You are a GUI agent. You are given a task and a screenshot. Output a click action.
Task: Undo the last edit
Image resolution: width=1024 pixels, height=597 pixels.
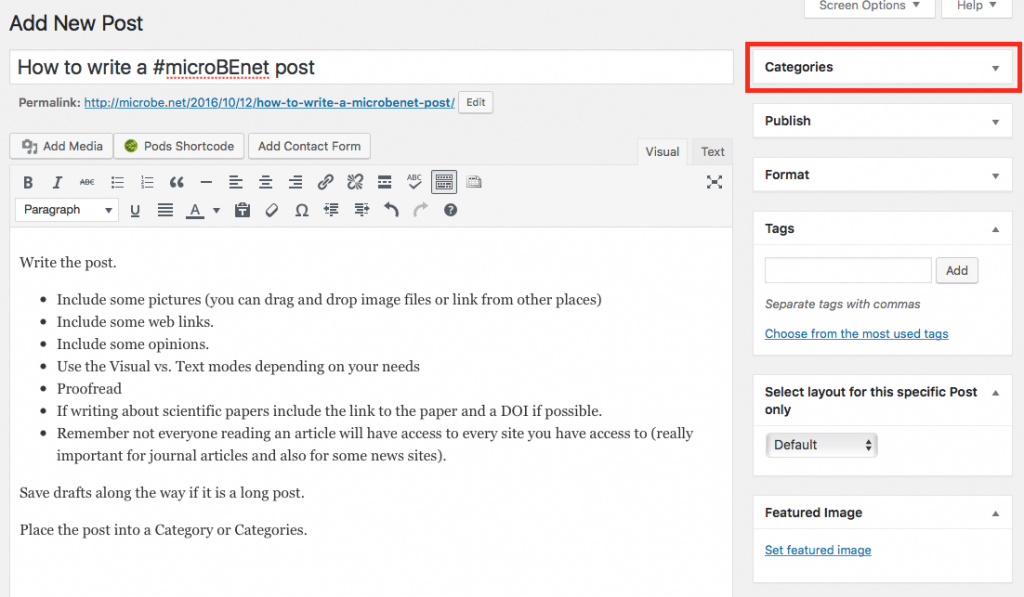[391, 210]
